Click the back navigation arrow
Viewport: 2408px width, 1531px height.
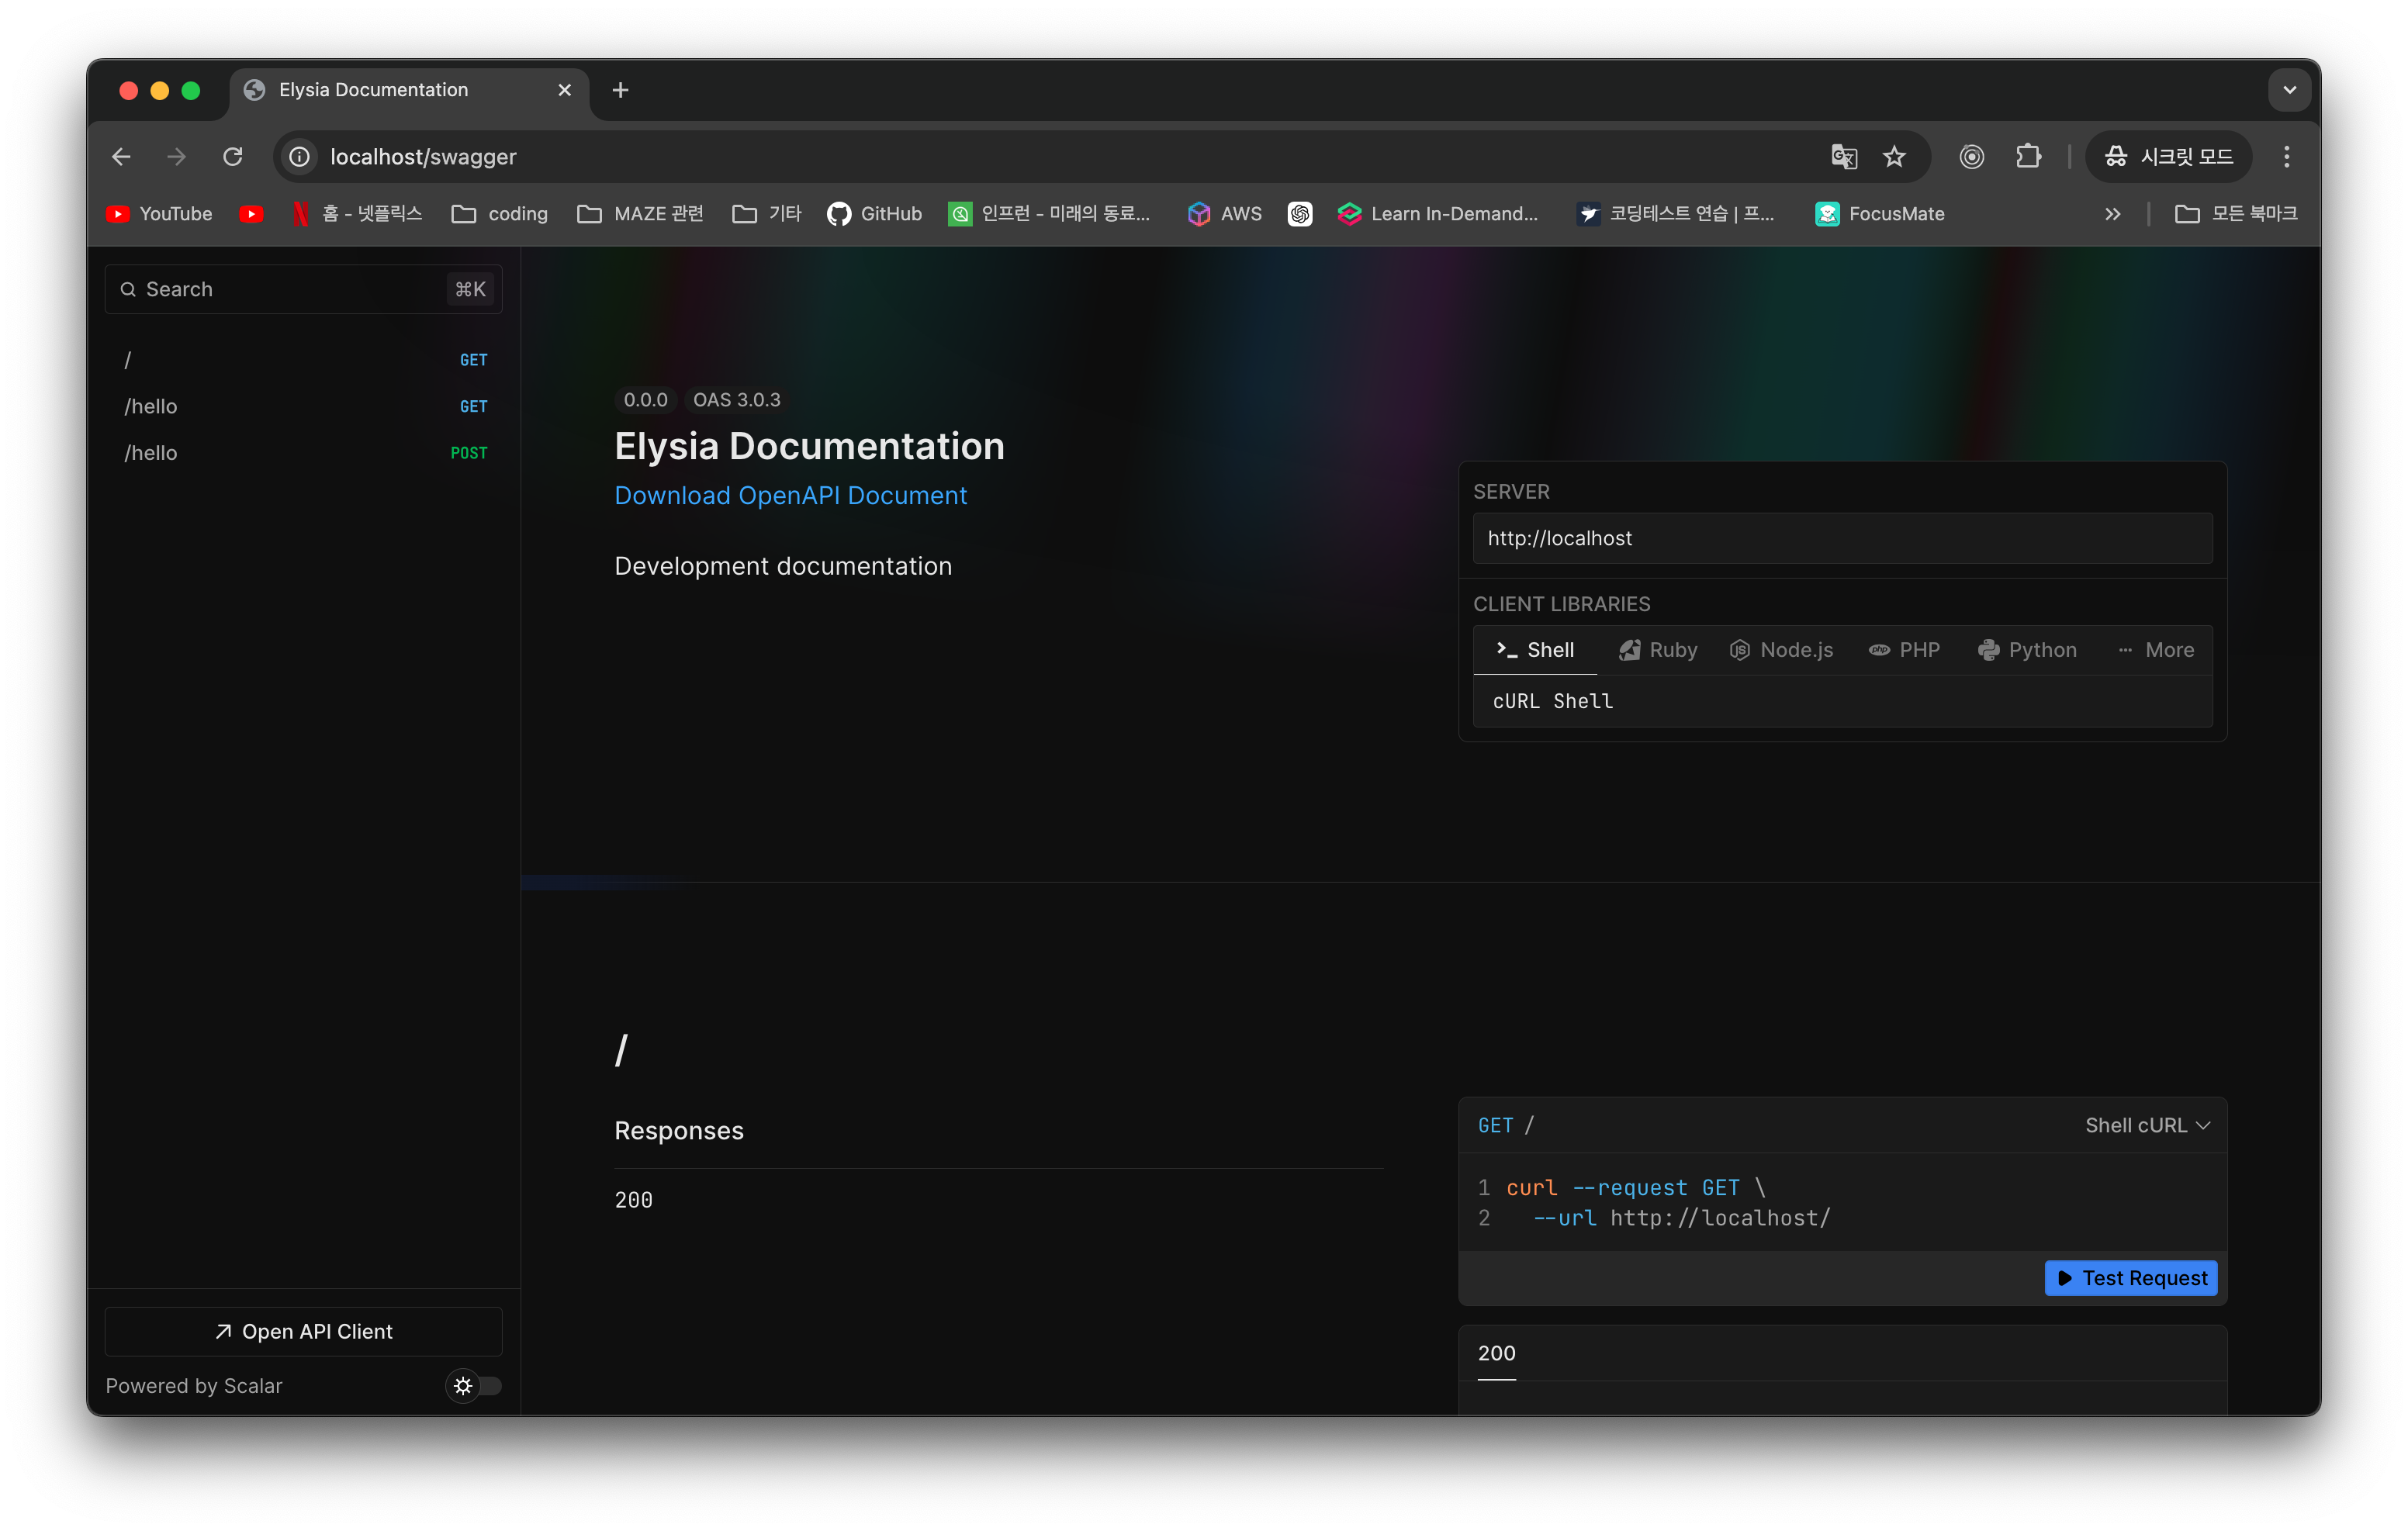(x=122, y=157)
